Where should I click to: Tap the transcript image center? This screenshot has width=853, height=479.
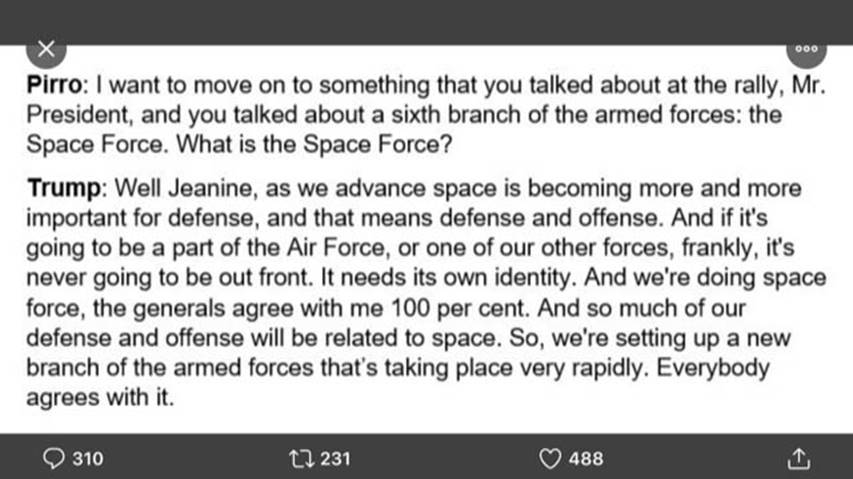[426, 240]
